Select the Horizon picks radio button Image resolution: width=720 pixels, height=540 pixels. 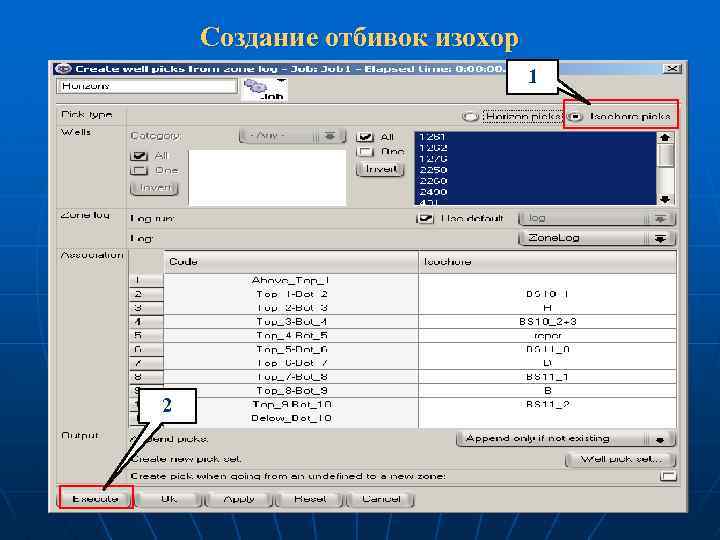(x=470, y=117)
